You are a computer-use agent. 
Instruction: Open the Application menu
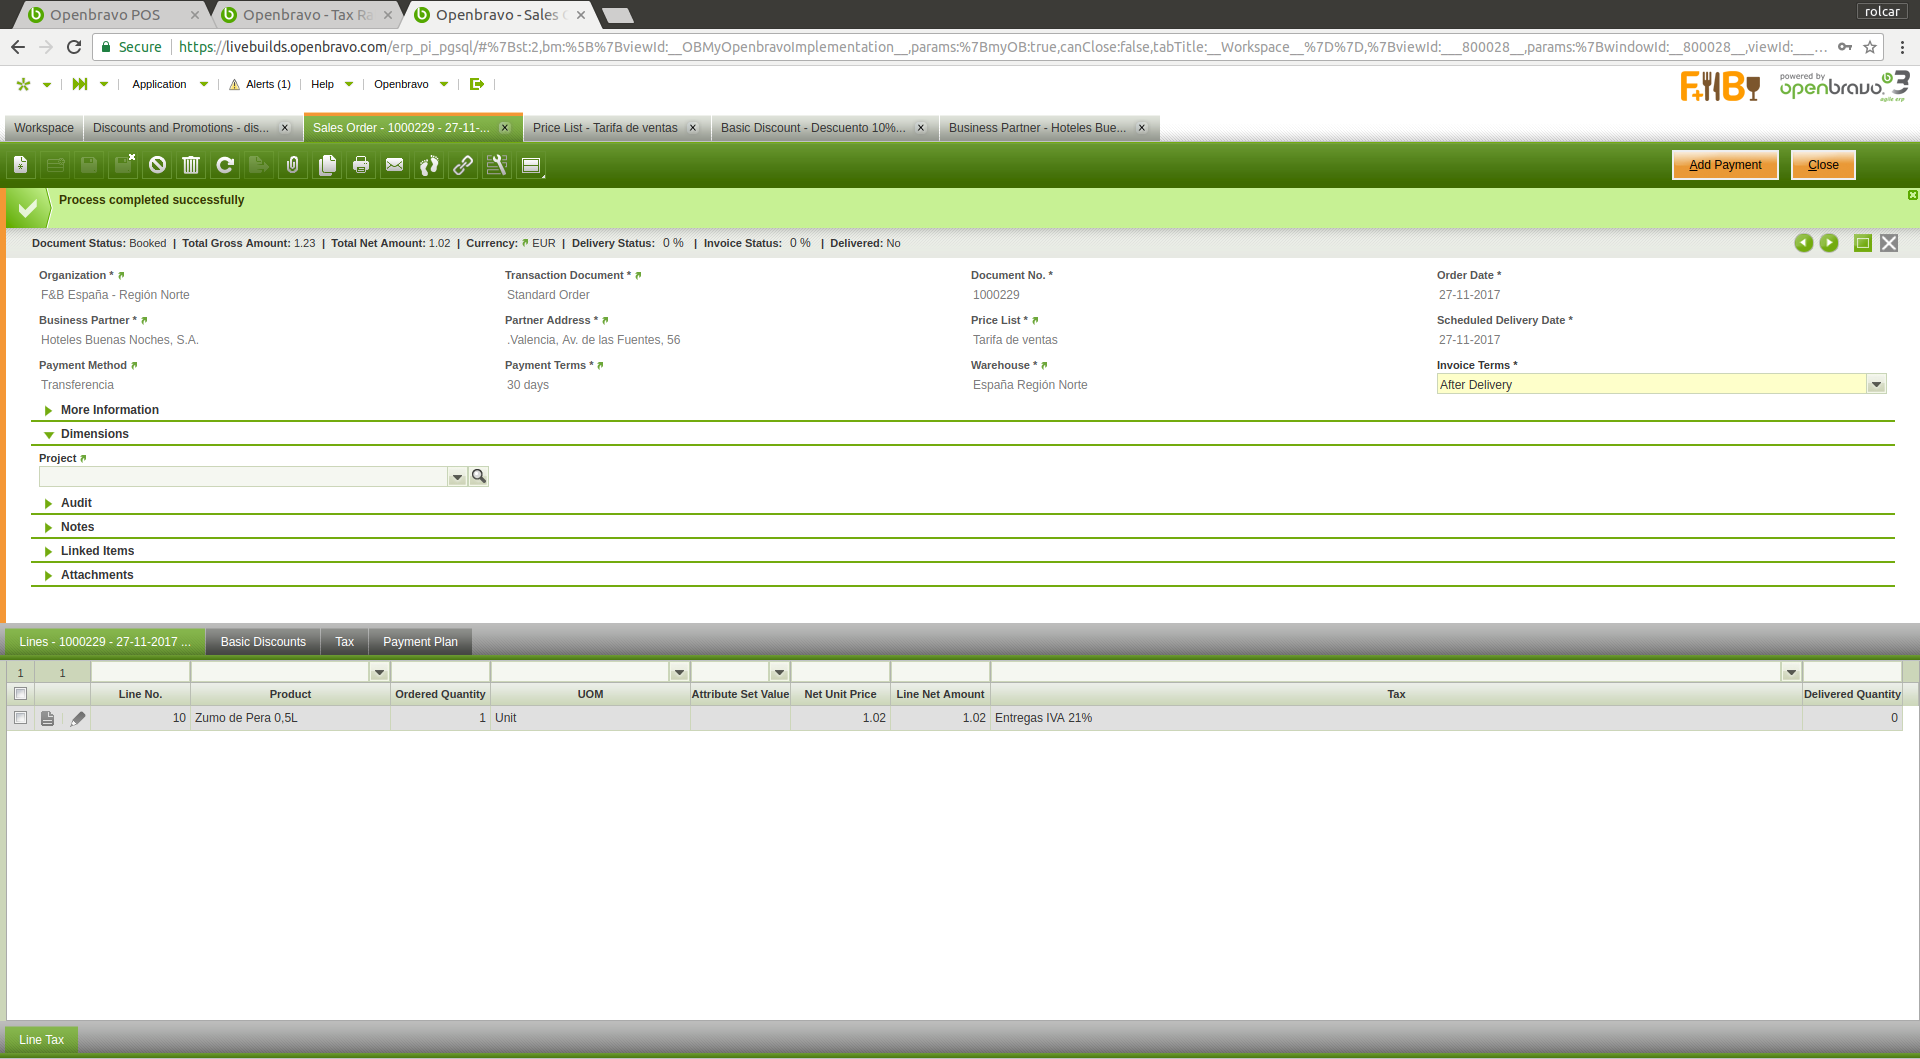170,84
